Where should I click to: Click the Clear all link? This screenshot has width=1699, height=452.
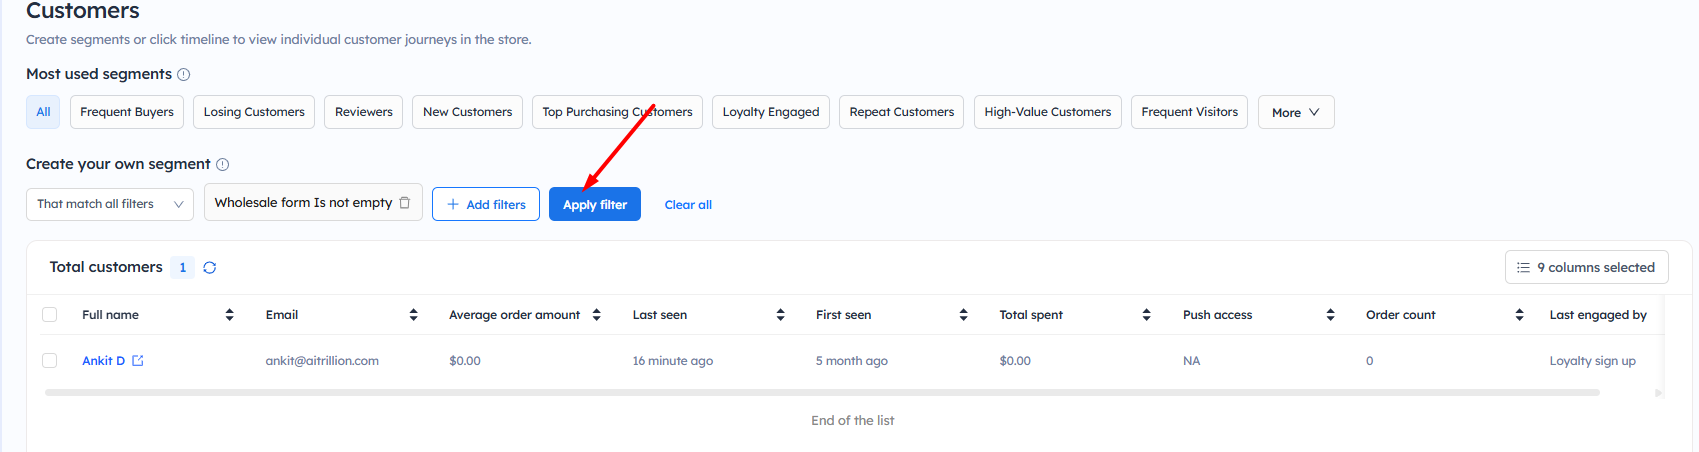pyautogui.click(x=688, y=205)
